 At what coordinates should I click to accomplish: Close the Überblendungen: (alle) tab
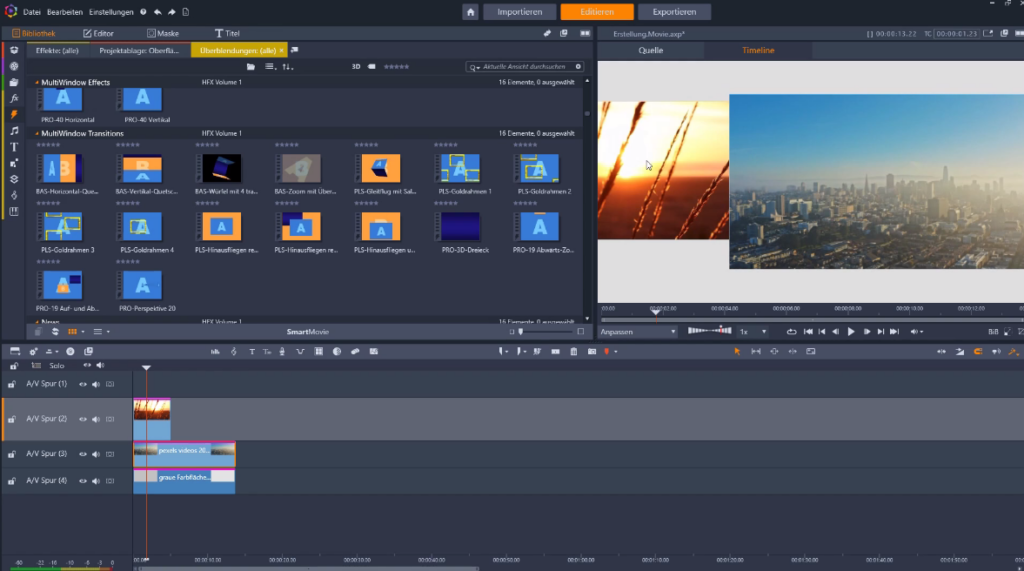pos(281,50)
